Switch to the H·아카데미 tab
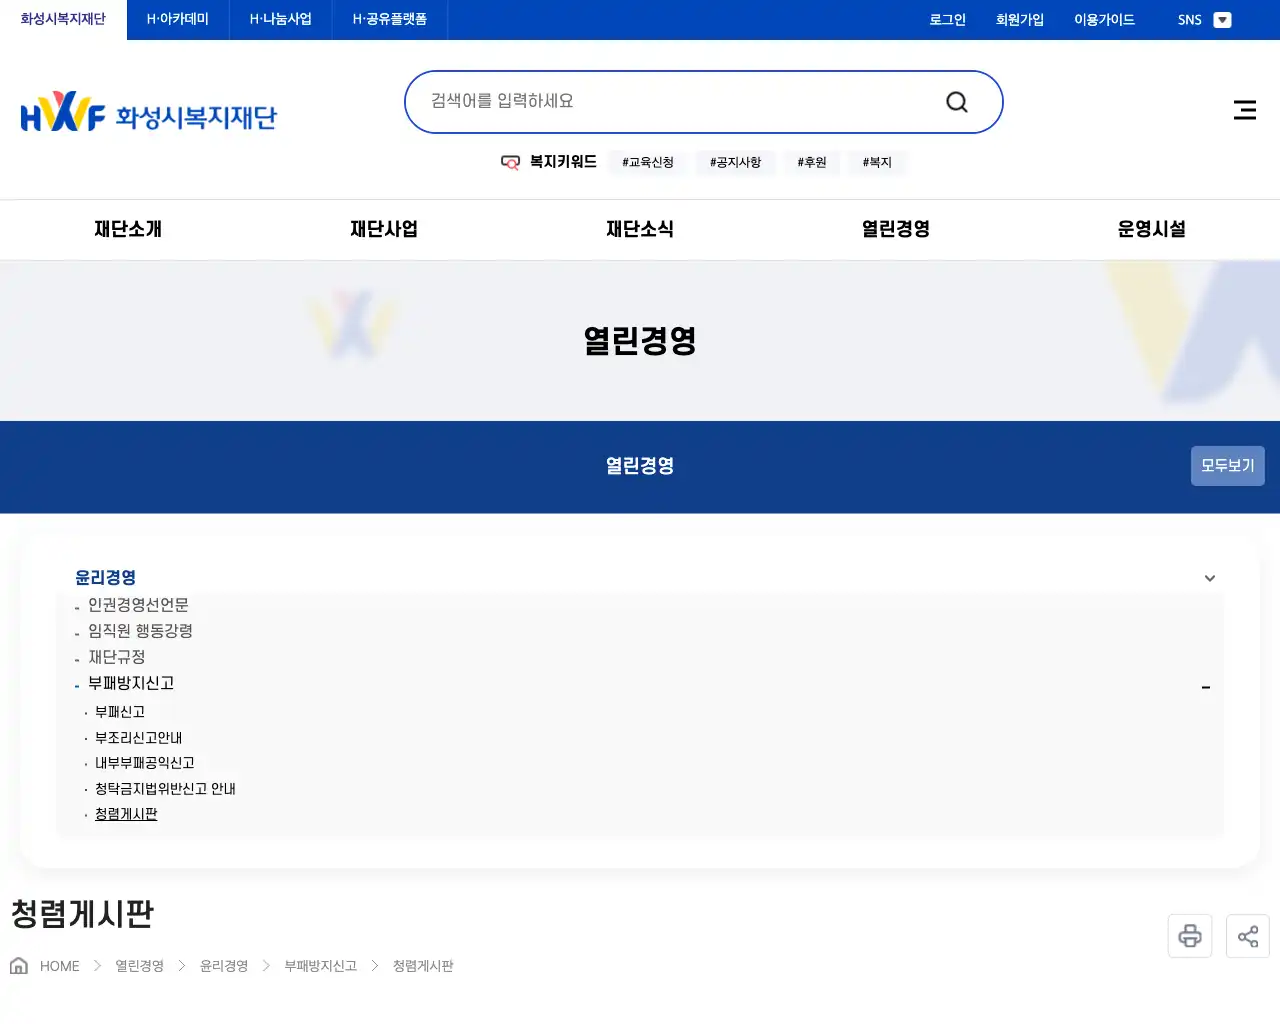This screenshot has width=1280, height=1024. point(176,19)
